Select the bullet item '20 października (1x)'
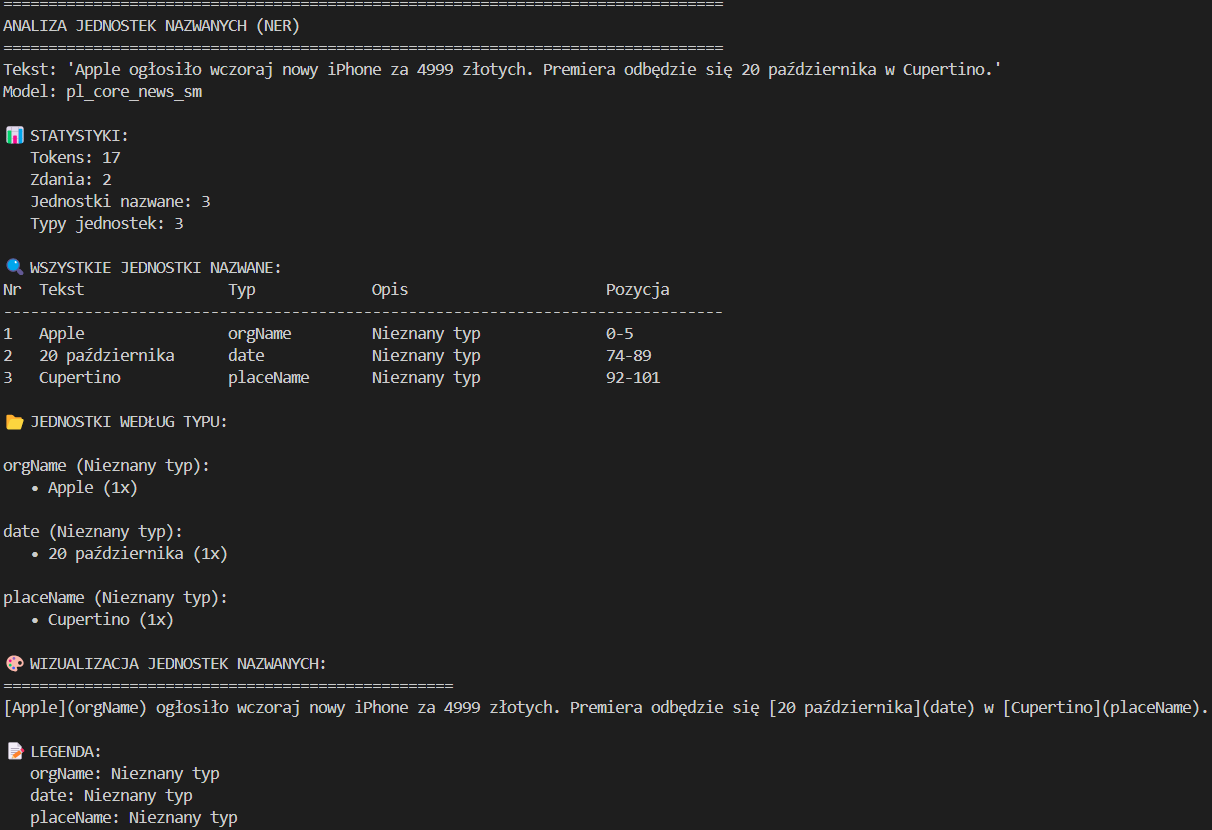This screenshot has width=1212, height=830. tap(138, 553)
